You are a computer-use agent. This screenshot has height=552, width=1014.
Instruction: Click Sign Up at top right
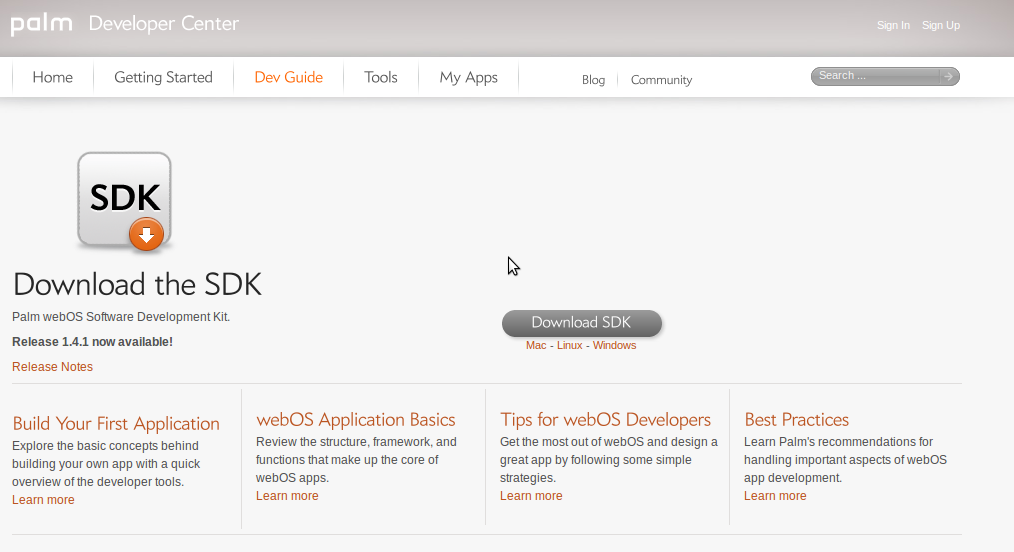point(940,25)
